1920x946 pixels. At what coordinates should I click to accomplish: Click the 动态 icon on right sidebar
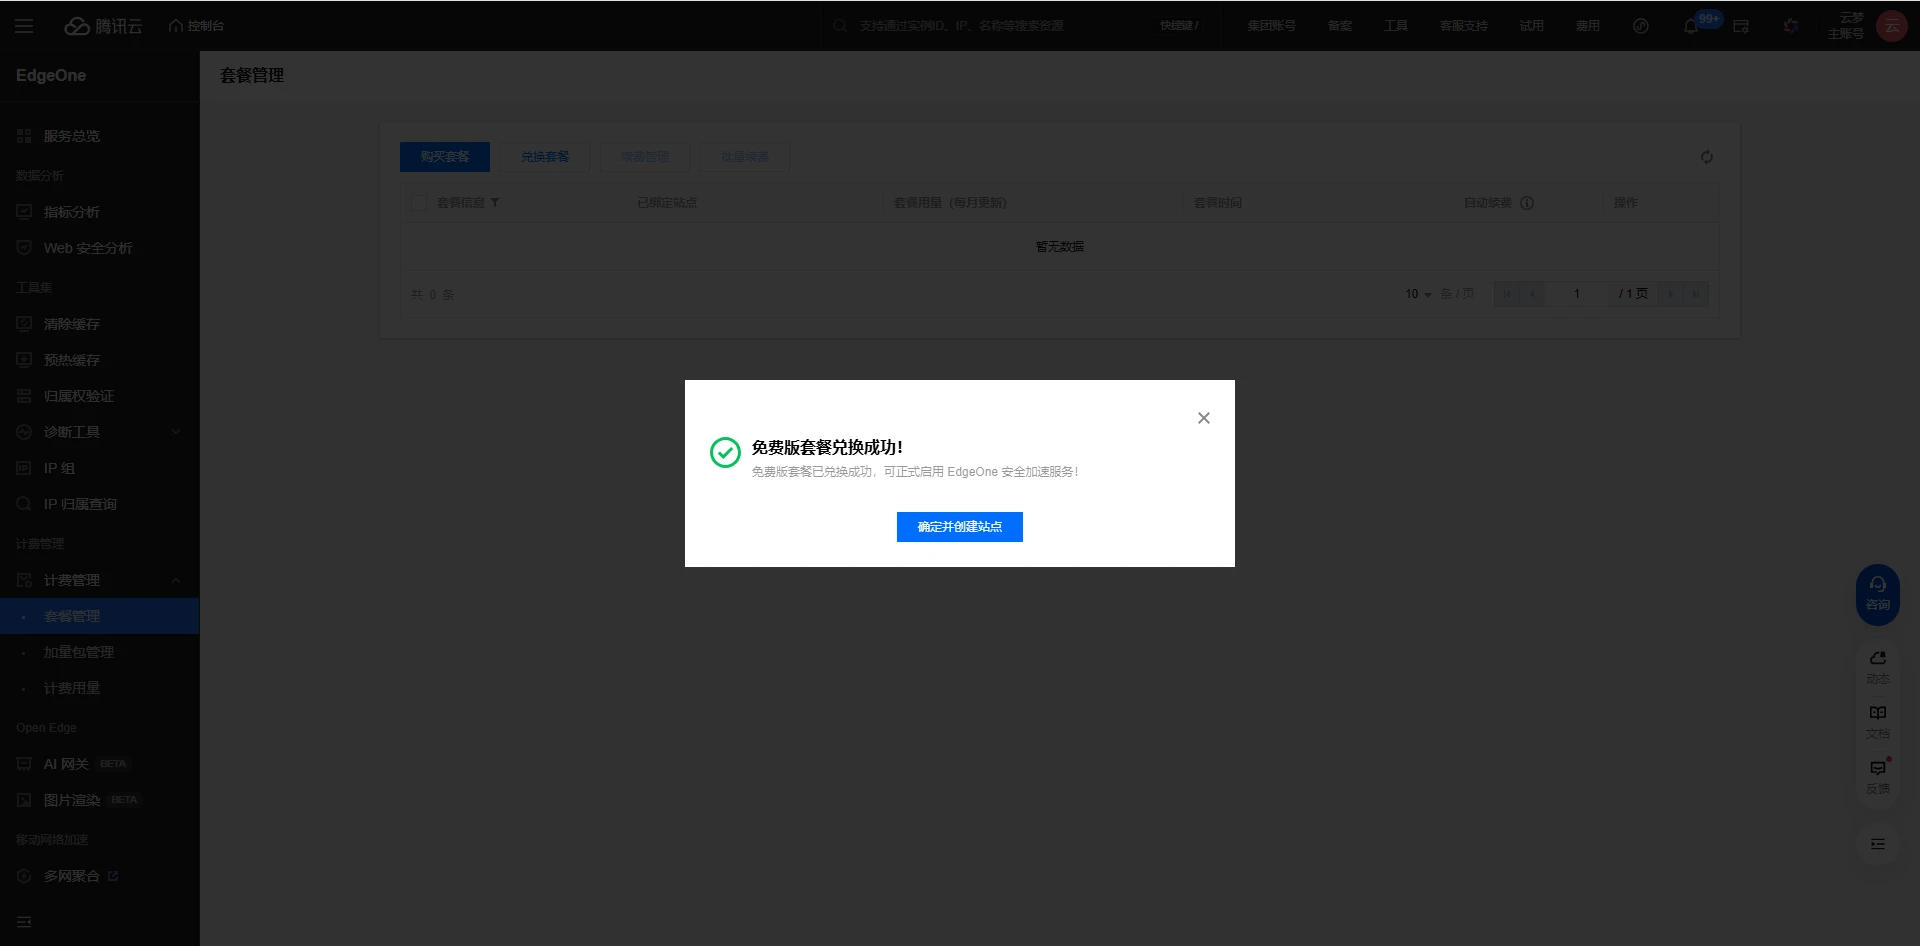click(1877, 665)
